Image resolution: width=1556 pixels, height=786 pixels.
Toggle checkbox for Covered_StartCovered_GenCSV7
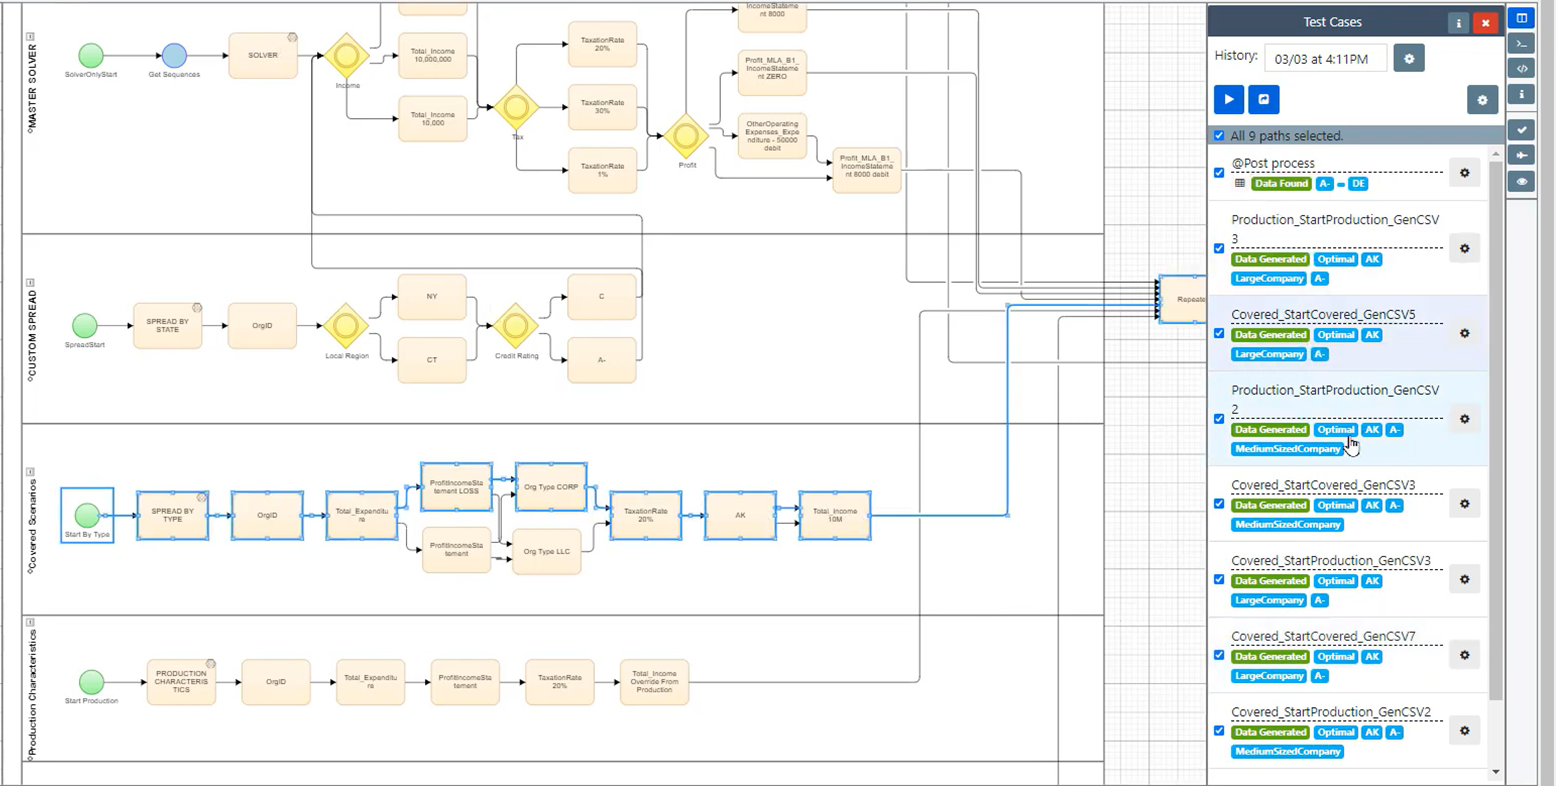click(x=1219, y=655)
